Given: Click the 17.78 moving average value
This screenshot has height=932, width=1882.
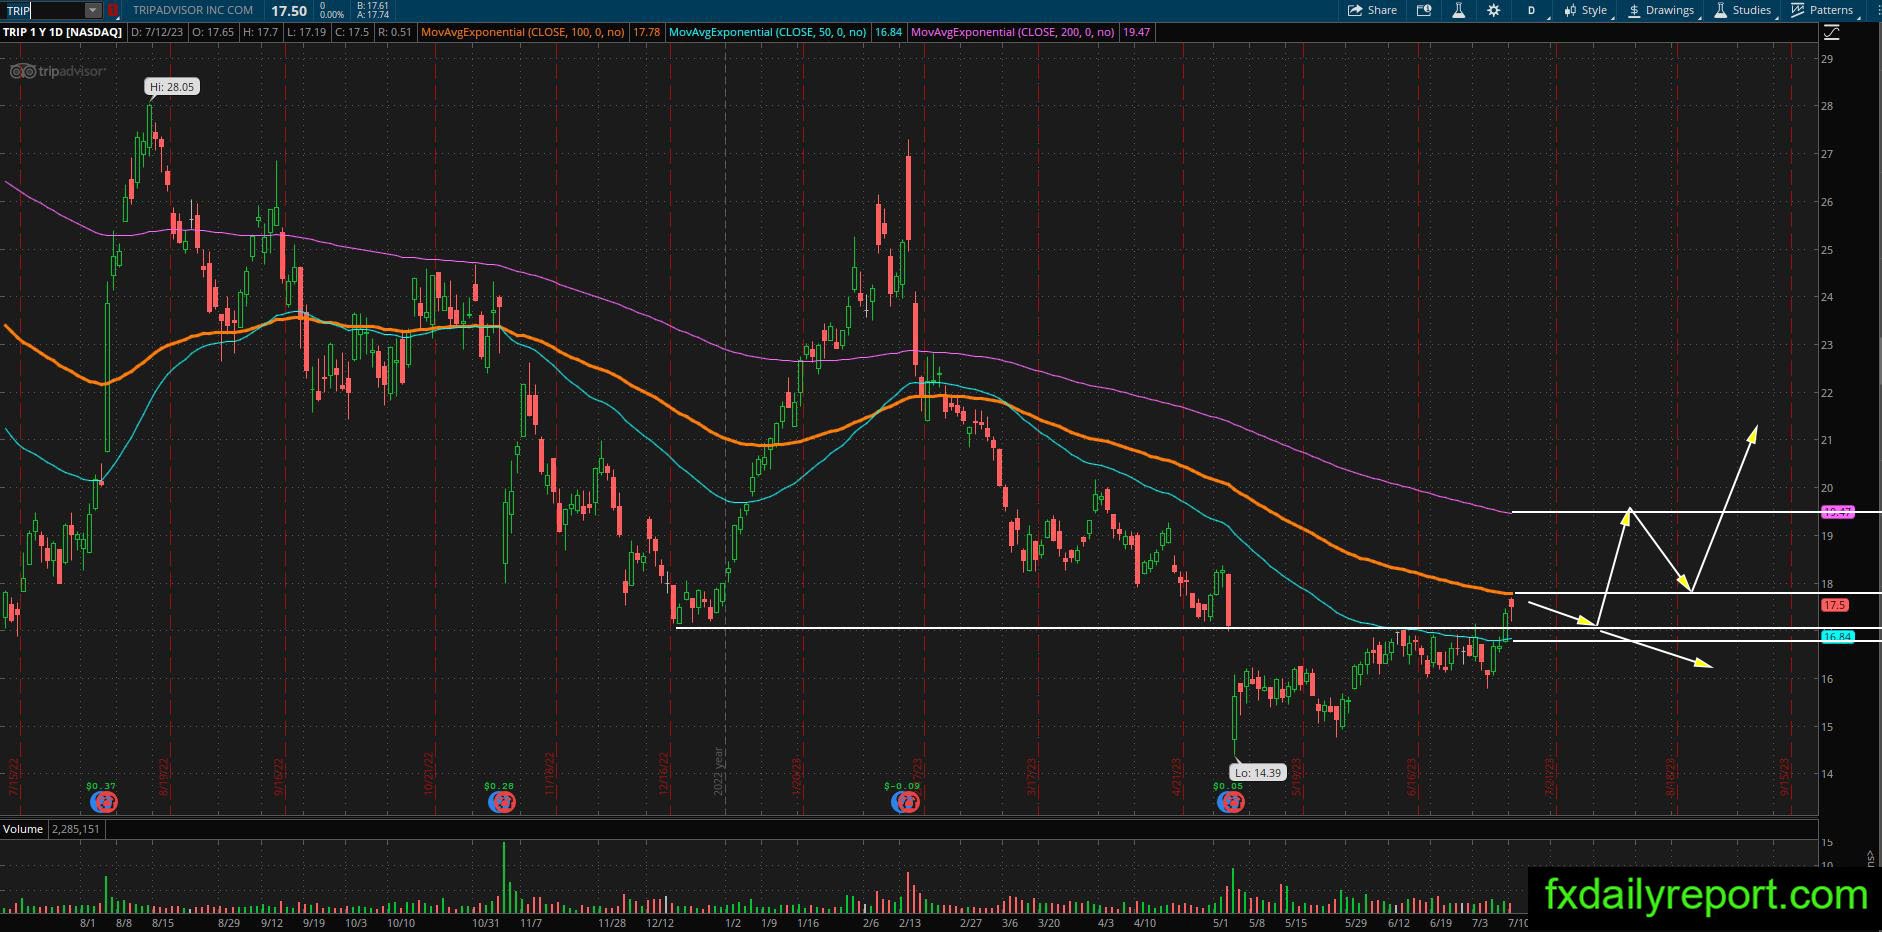Looking at the screenshot, I should pyautogui.click(x=647, y=32).
